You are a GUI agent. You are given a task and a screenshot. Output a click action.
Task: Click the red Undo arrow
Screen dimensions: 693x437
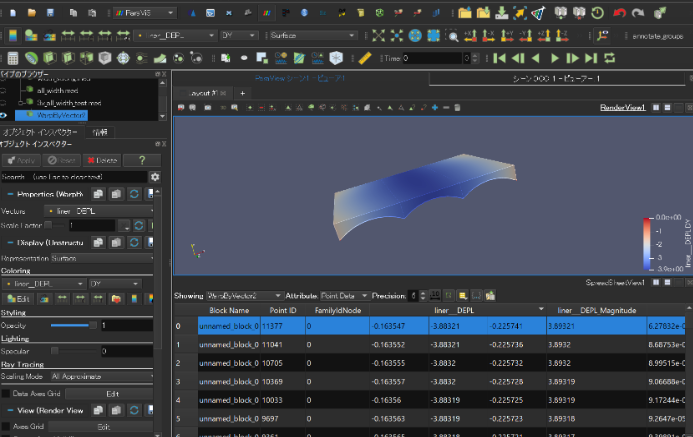coord(621,13)
